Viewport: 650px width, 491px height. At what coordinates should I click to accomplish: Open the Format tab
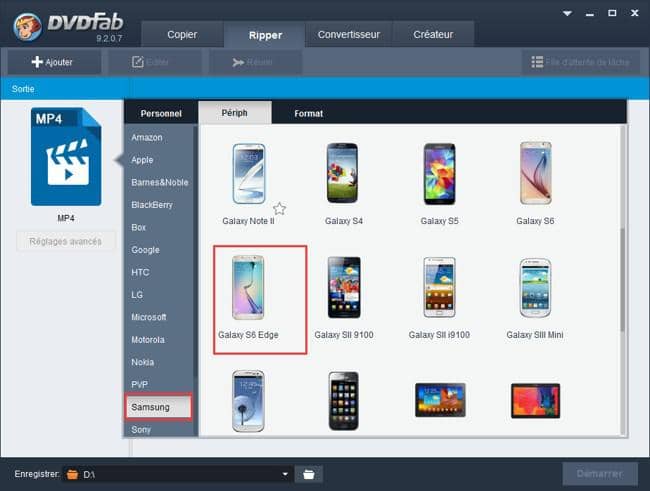click(308, 113)
